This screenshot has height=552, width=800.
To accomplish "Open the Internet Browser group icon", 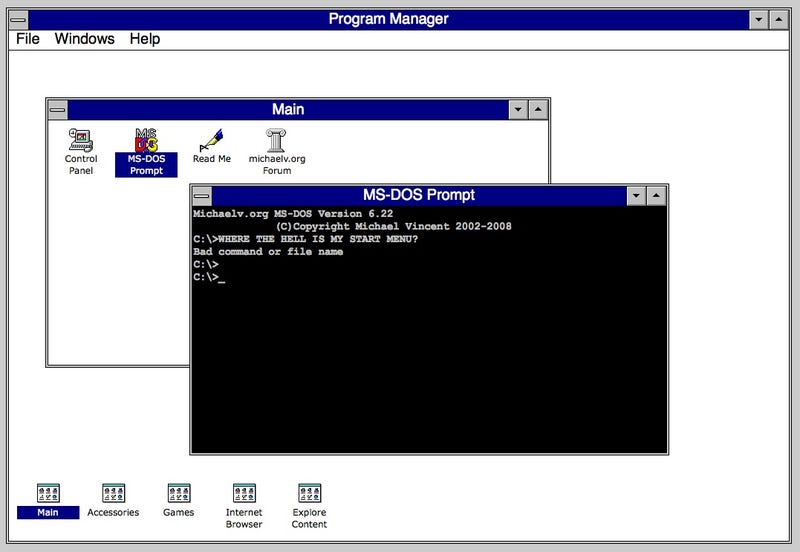I will (244, 506).
